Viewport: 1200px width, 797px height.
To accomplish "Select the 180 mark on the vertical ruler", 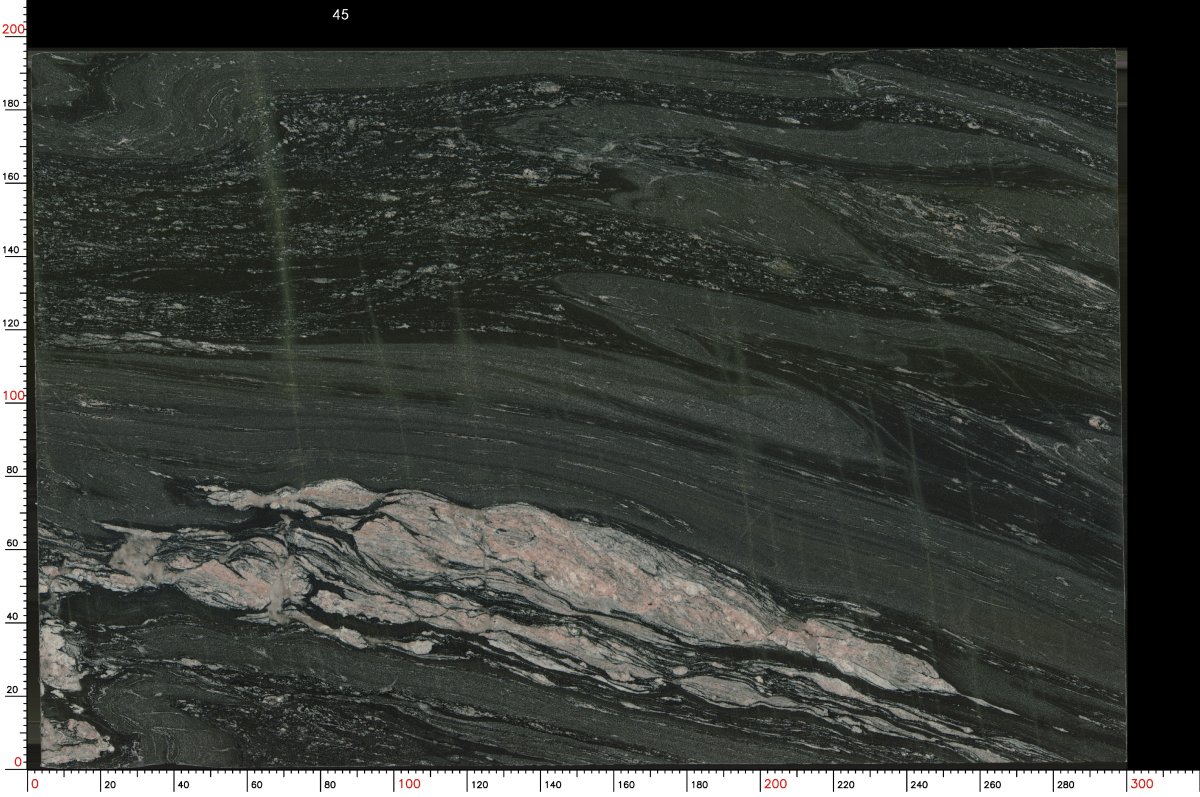I will [x=13, y=104].
